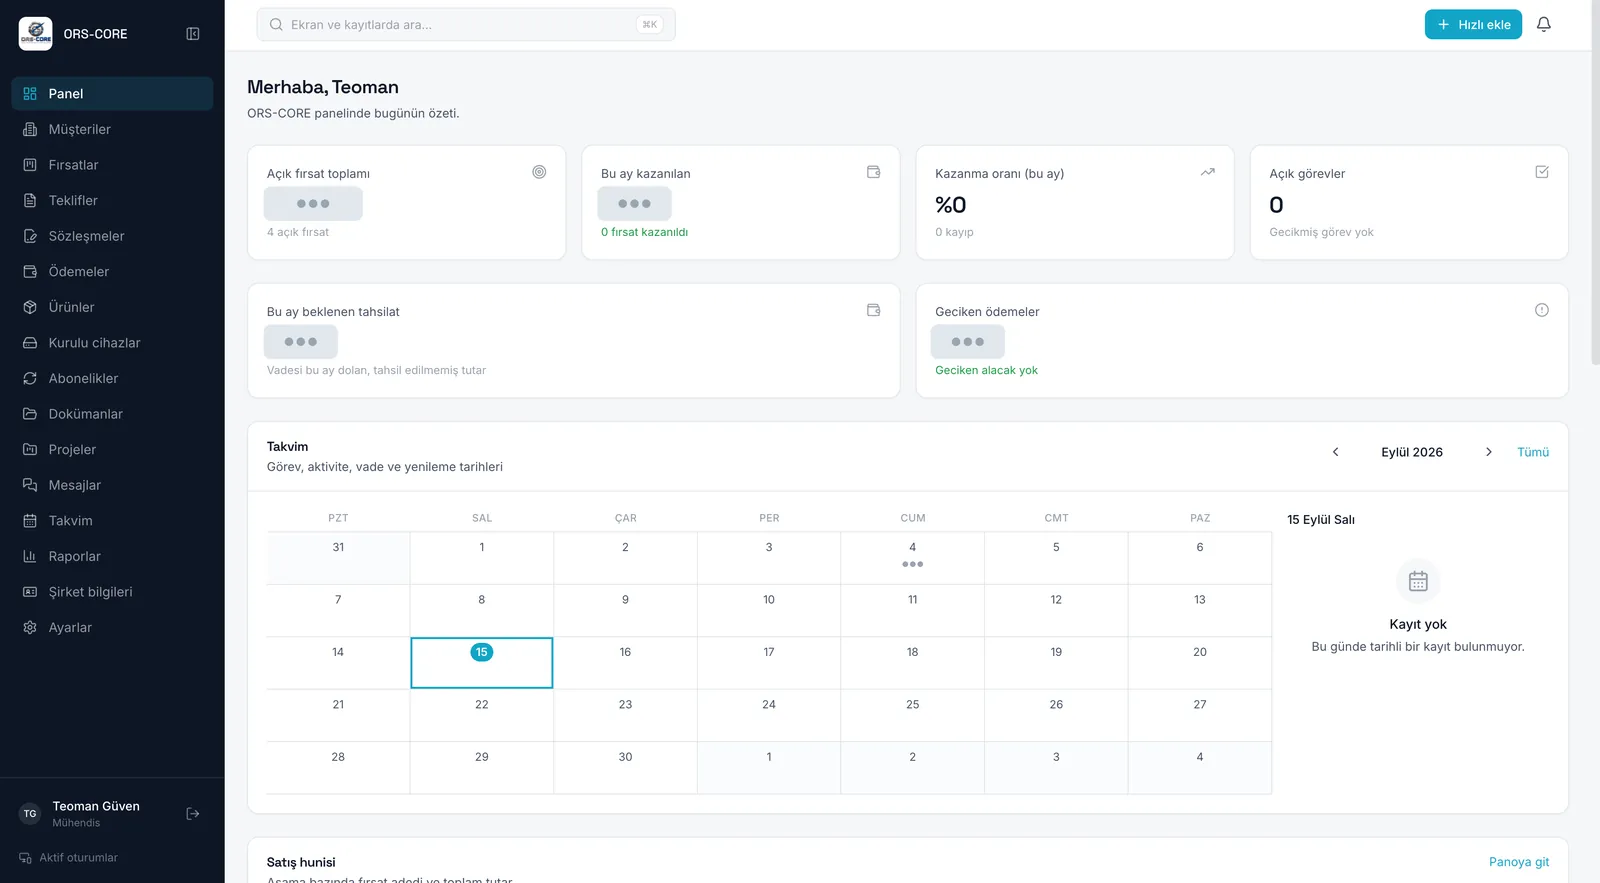Screen dimensions: 1600x883
Task: Click the Hızlı ekle button
Action: [1473, 25]
